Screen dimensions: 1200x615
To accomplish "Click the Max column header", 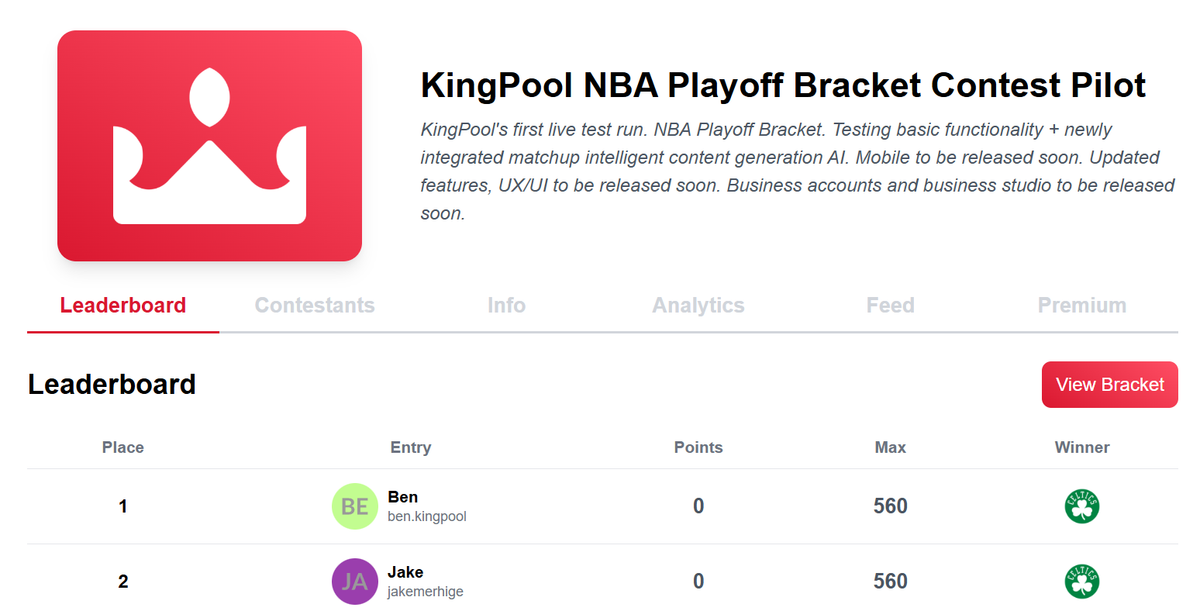I will pos(890,447).
